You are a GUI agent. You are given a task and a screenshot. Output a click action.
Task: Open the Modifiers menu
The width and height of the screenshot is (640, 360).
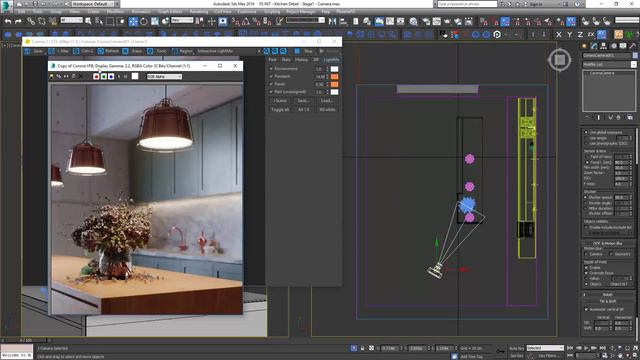(116, 12)
